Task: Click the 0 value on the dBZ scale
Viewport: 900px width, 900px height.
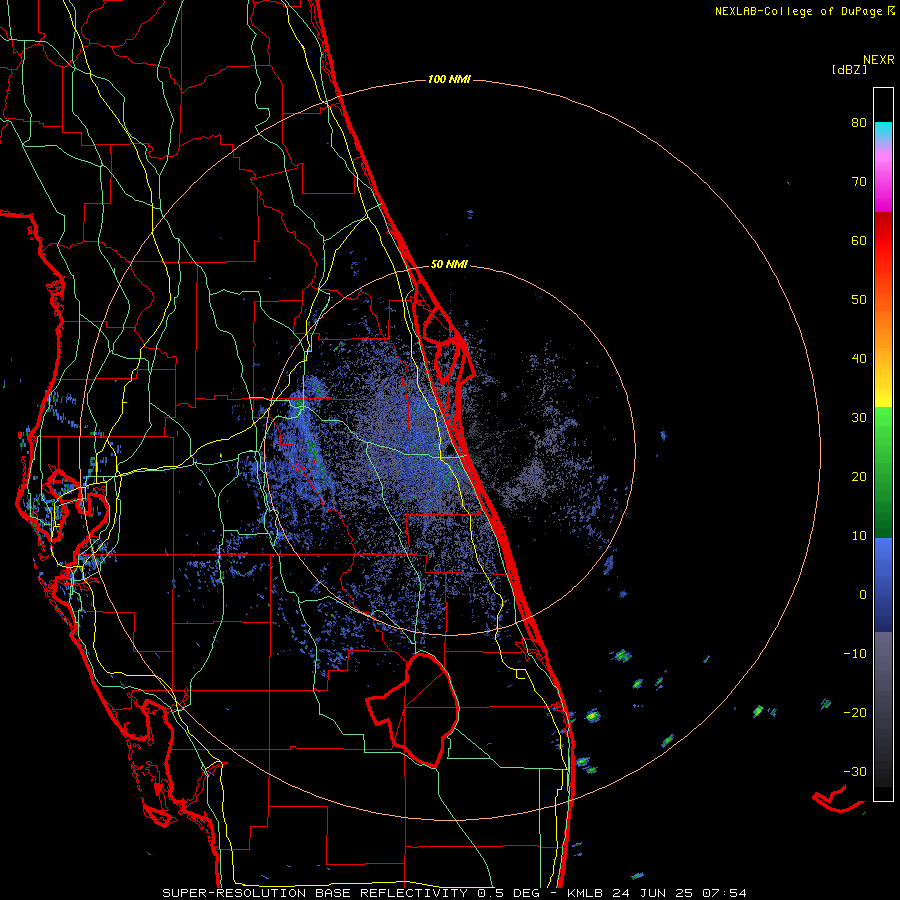Action: 863,595
